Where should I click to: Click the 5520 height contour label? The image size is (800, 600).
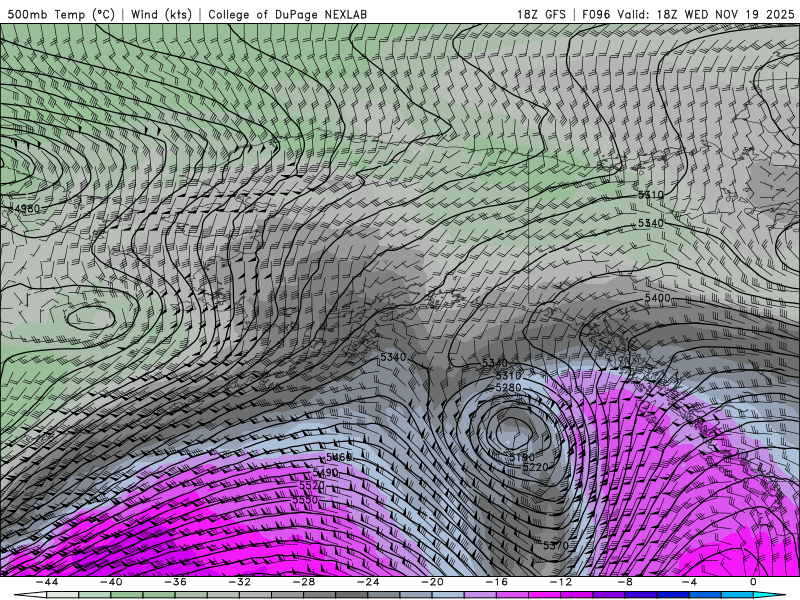pos(312,486)
